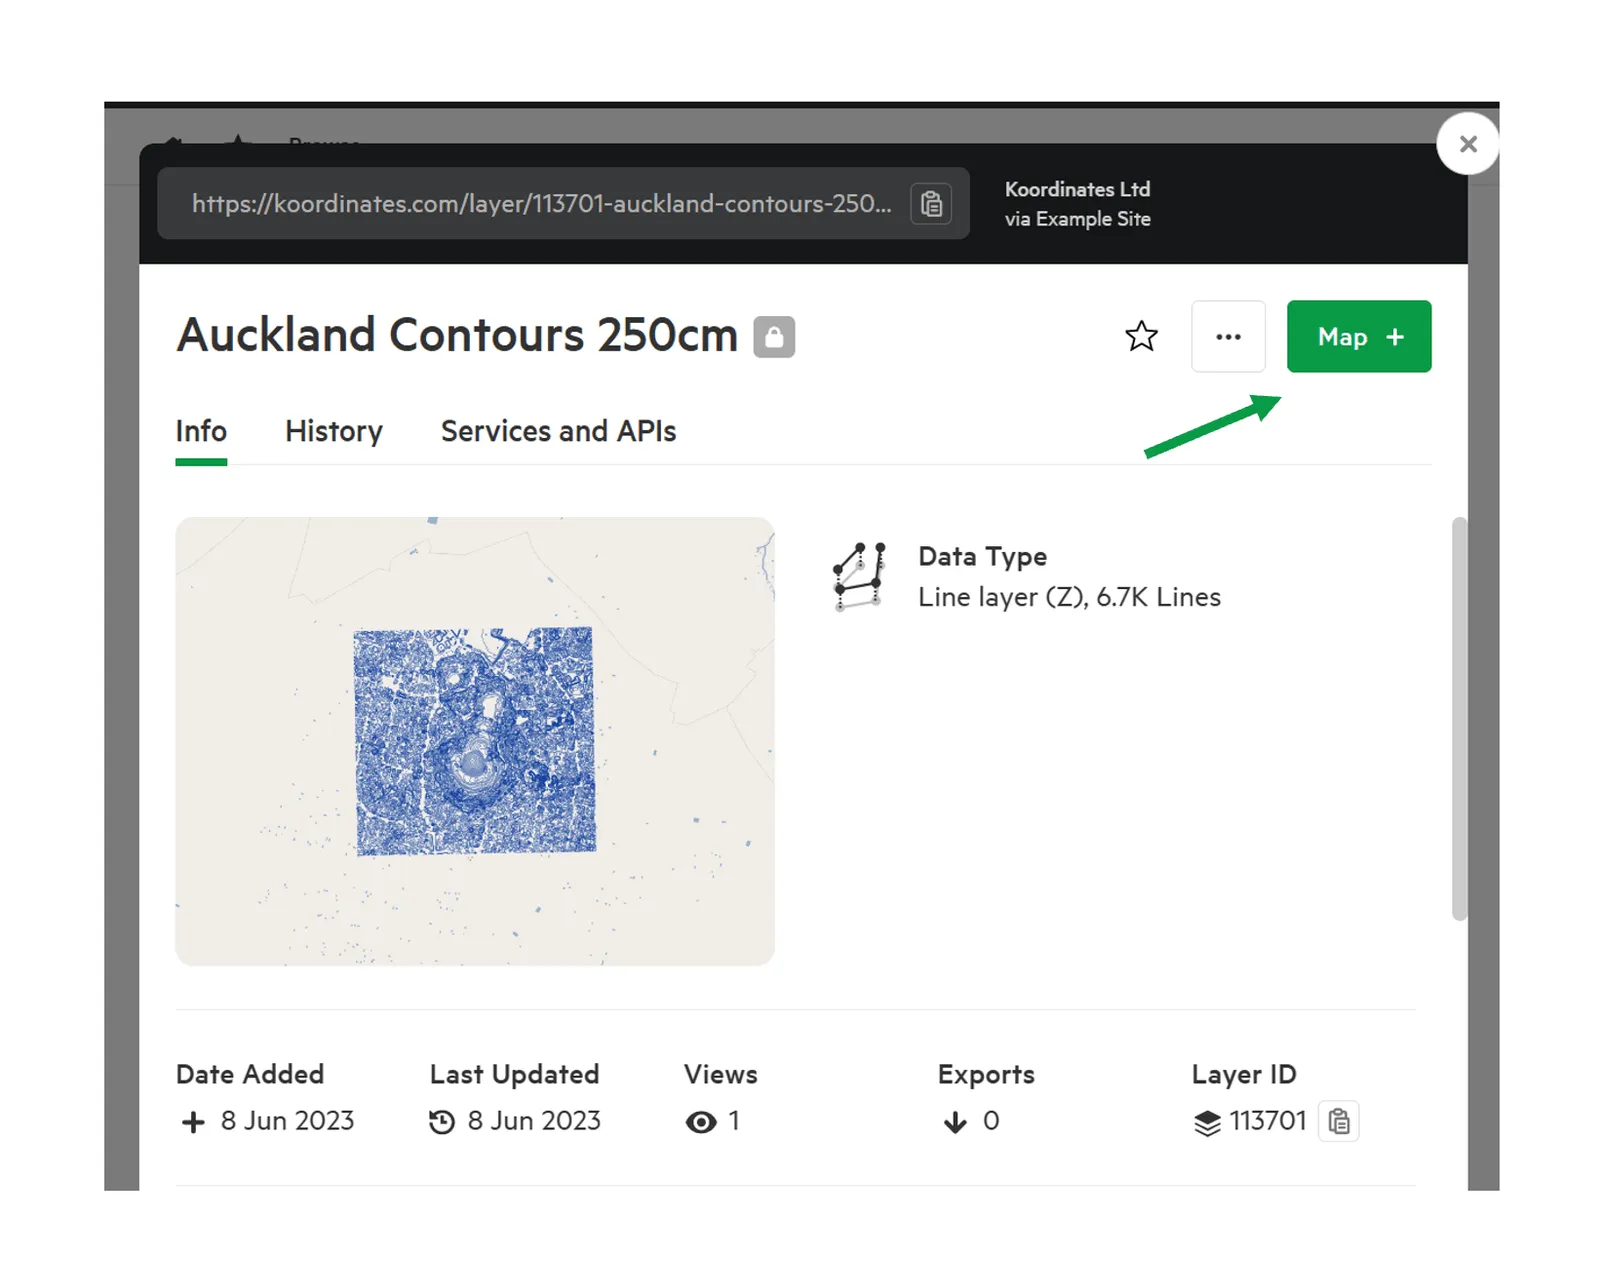Close the layer info dialog
The height and width of the screenshot is (1266, 1600).
click(x=1468, y=144)
